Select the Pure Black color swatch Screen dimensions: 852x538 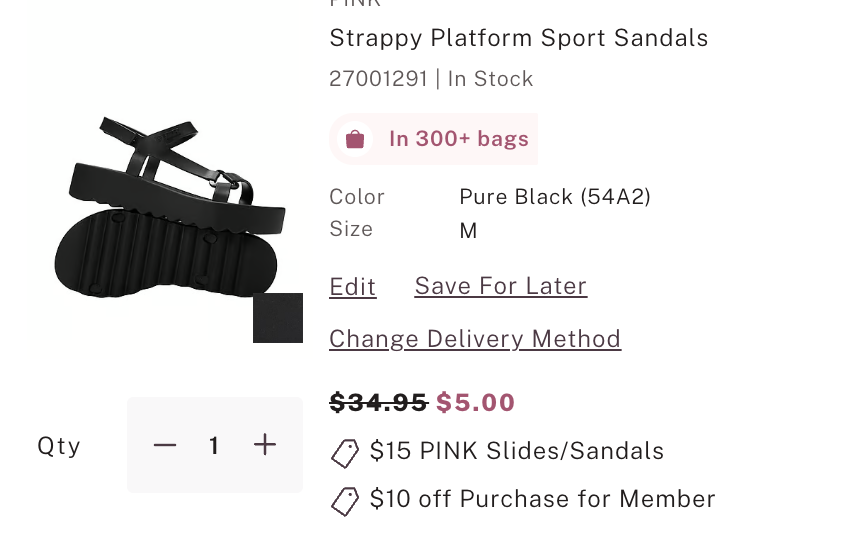pyautogui.click(x=278, y=318)
